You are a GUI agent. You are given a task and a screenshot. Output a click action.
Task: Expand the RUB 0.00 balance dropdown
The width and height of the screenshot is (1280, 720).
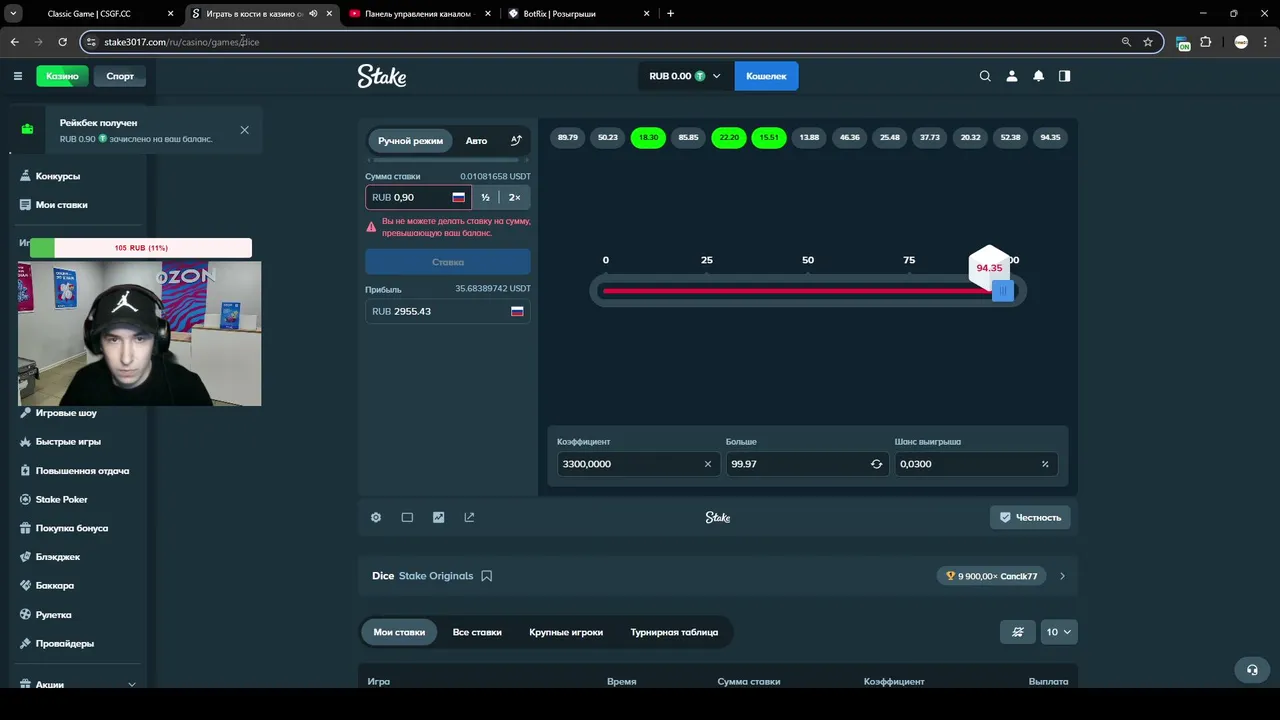pos(685,76)
